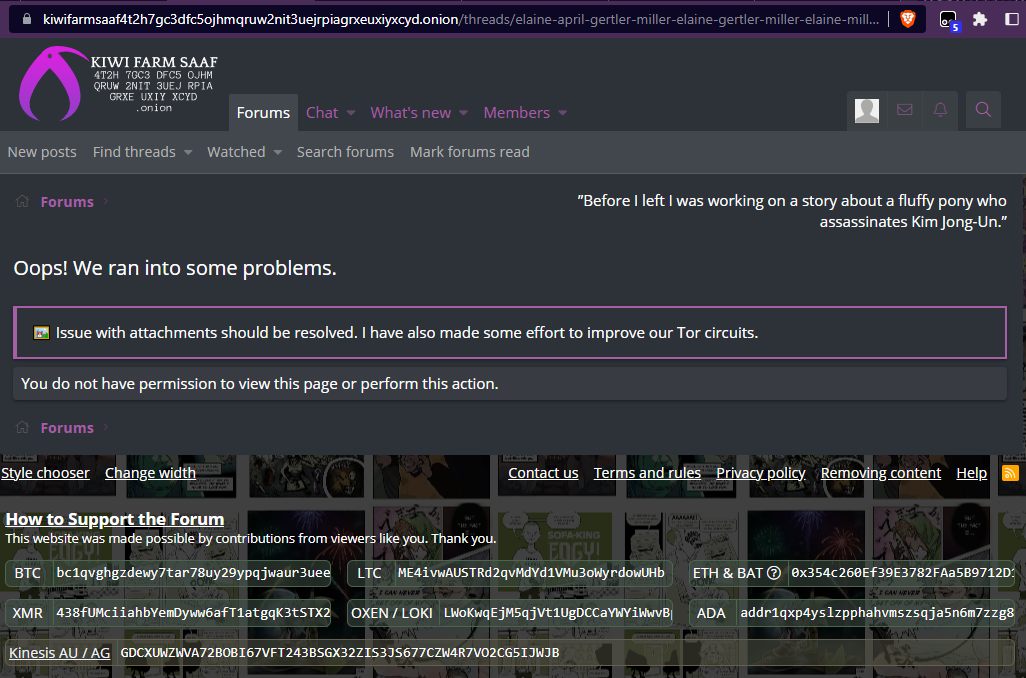Click the notice image icon beside attachments message
This screenshot has width=1026, height=678.
click(41, 333)
